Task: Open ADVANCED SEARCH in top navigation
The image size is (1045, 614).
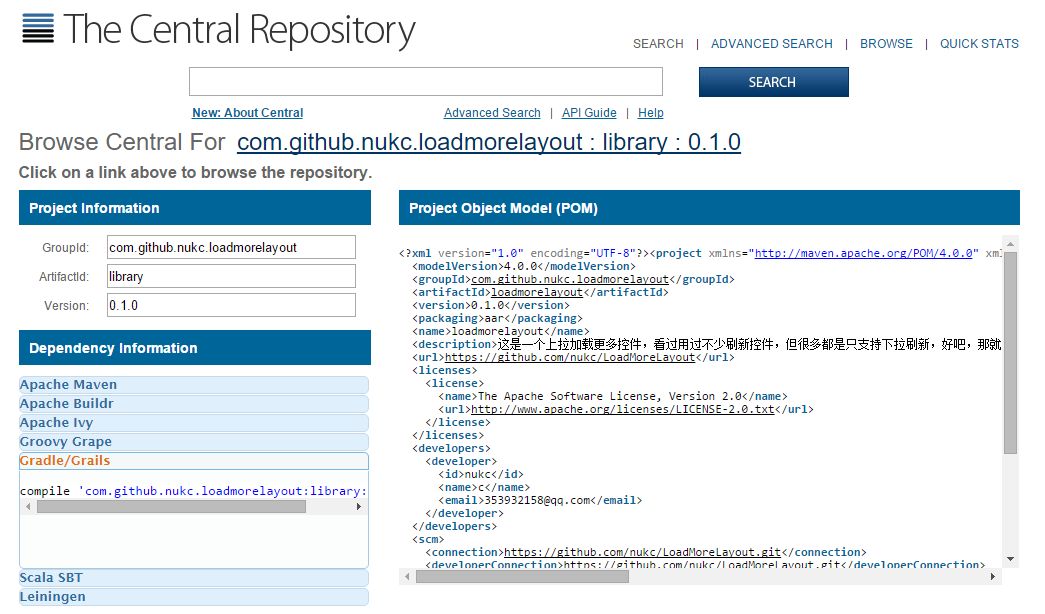Action: [771, 44]
